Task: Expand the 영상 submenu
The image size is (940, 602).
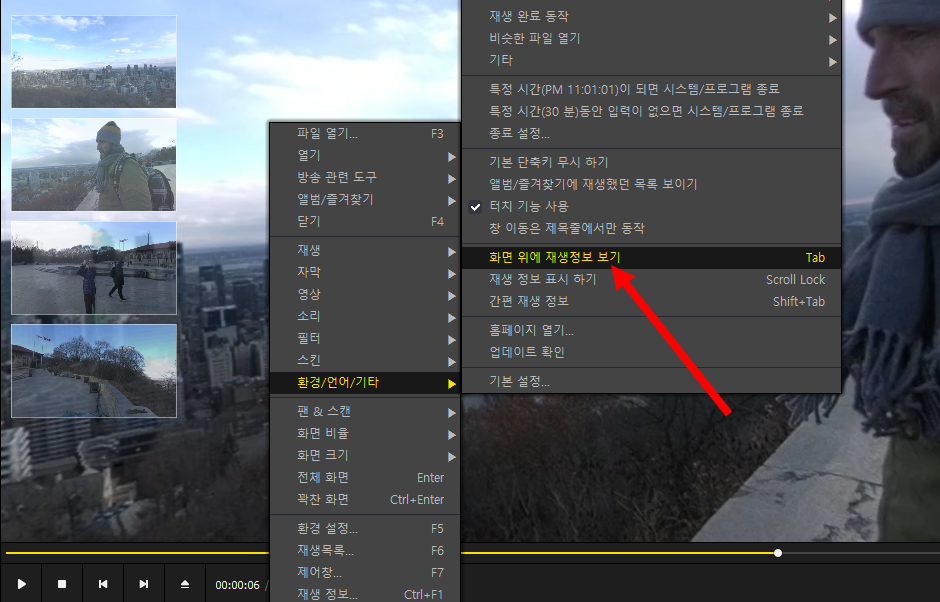Action: click(365, 295)
